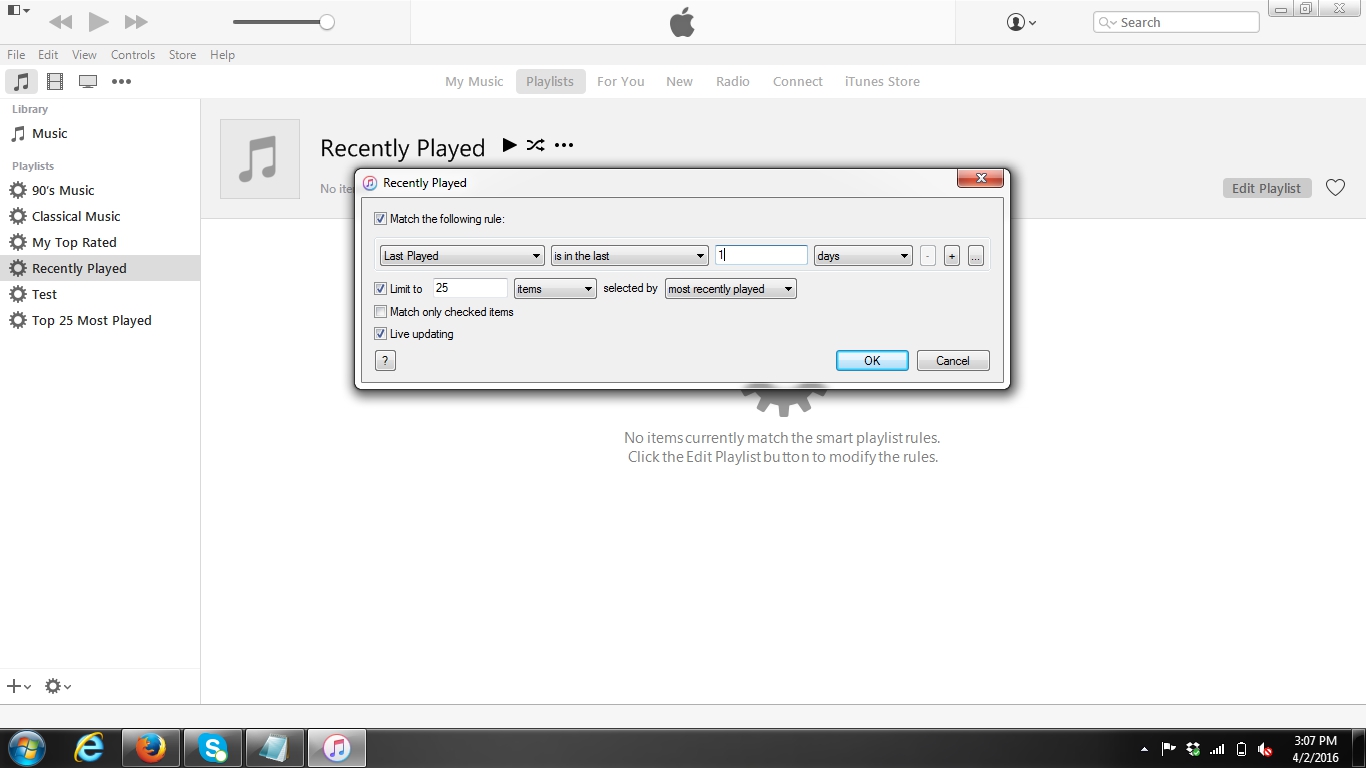Viewport: 1366px width, 768px height.
Task: Switch to the My Music tab
Action: click(474, 81)
